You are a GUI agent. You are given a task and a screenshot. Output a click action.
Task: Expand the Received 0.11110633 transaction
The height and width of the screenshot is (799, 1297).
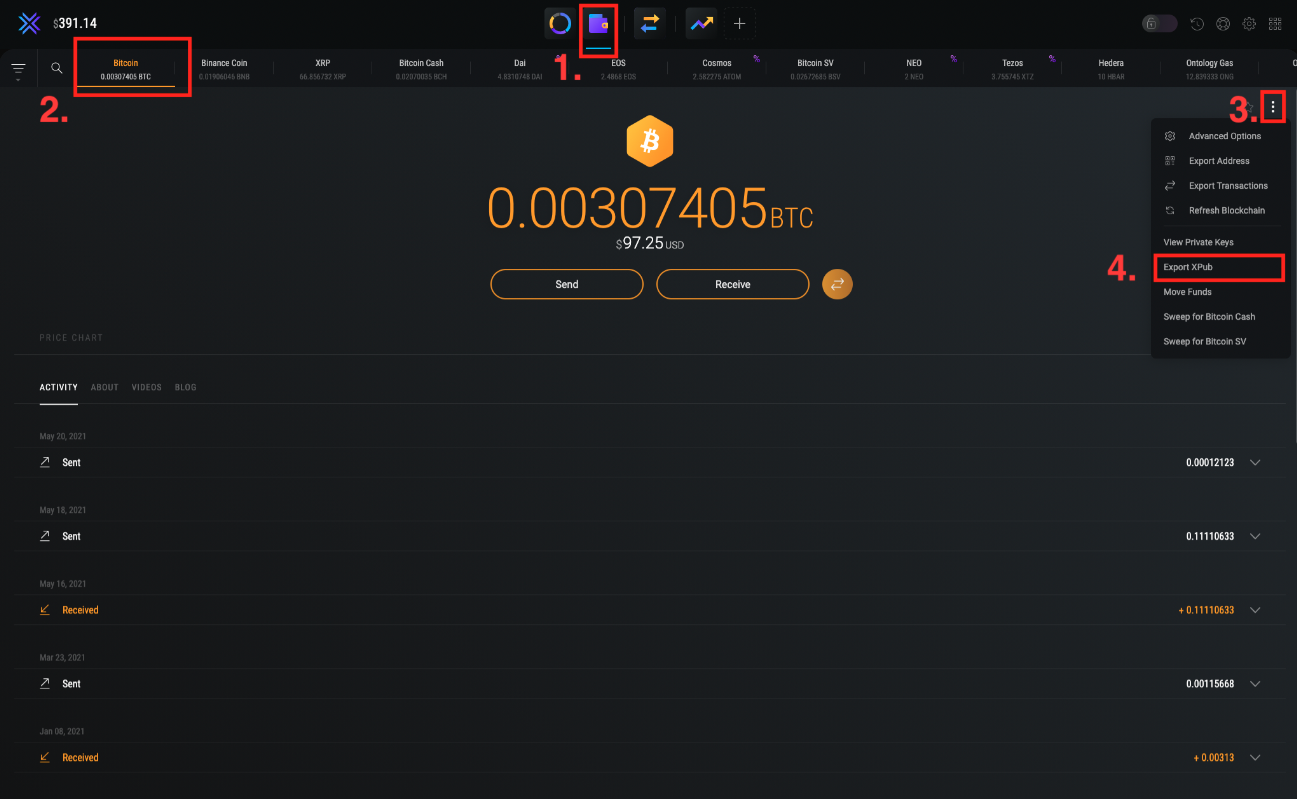tap(1255, 609)
